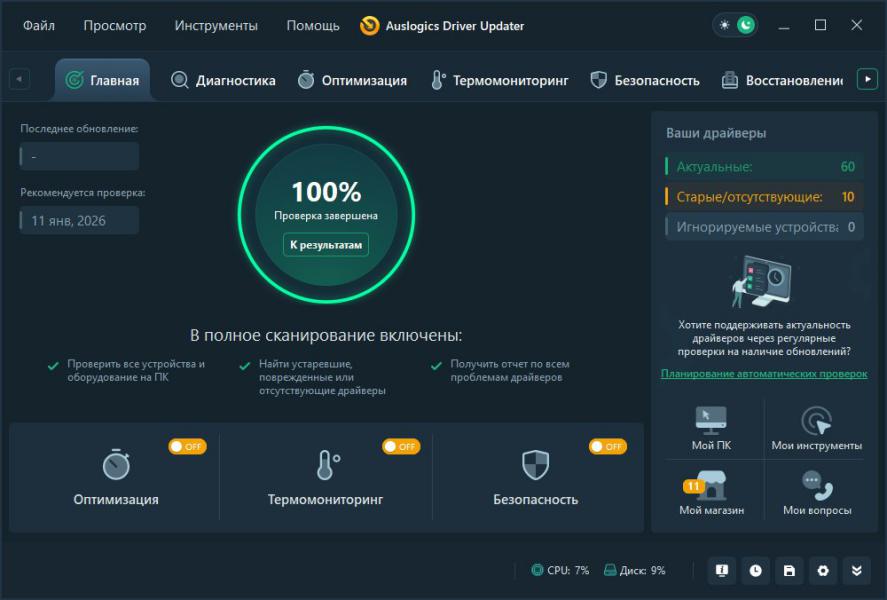This screenshot has height=600, width=887.
Task: Click the save floppy disk icon
Action: click(789, 570)
